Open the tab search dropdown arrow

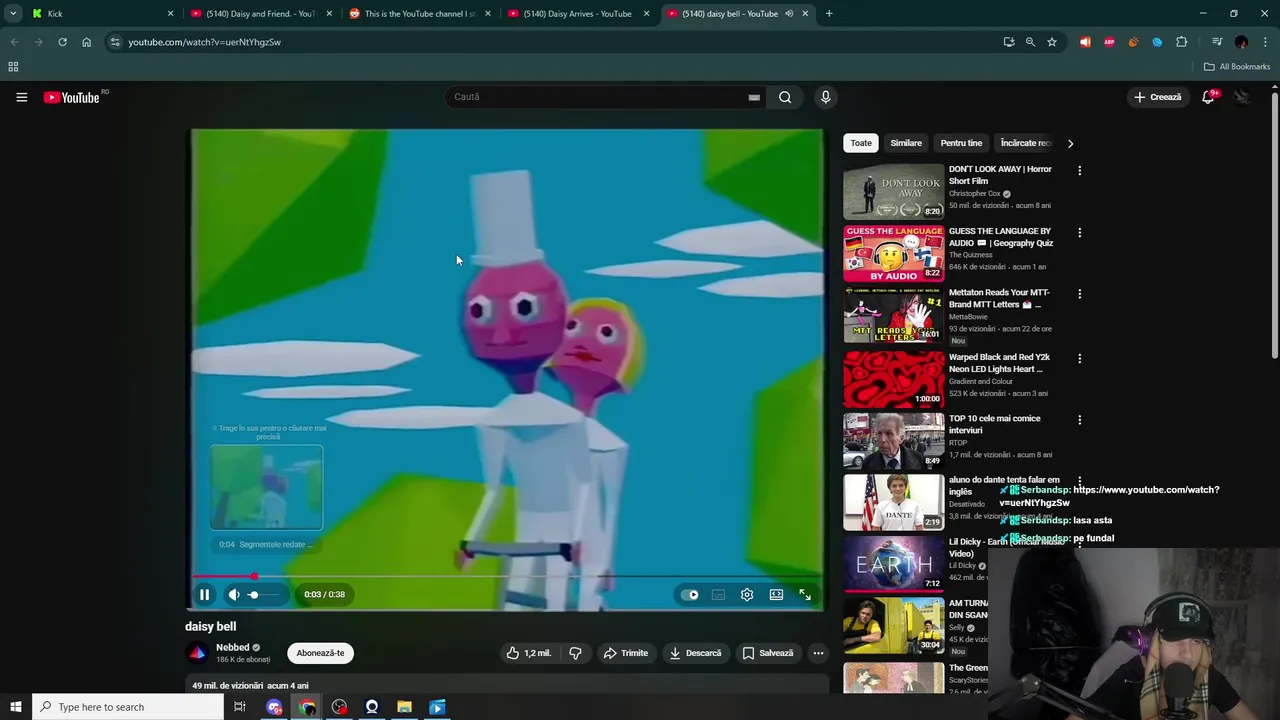coord(13,13)
